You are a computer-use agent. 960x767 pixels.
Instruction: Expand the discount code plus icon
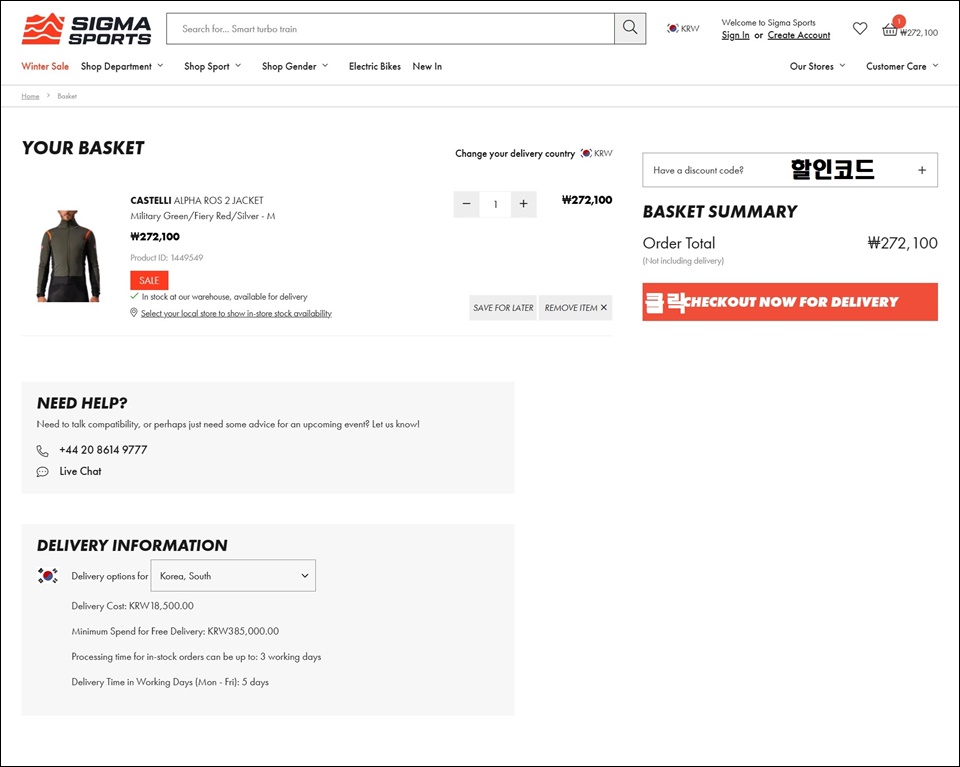921,170
